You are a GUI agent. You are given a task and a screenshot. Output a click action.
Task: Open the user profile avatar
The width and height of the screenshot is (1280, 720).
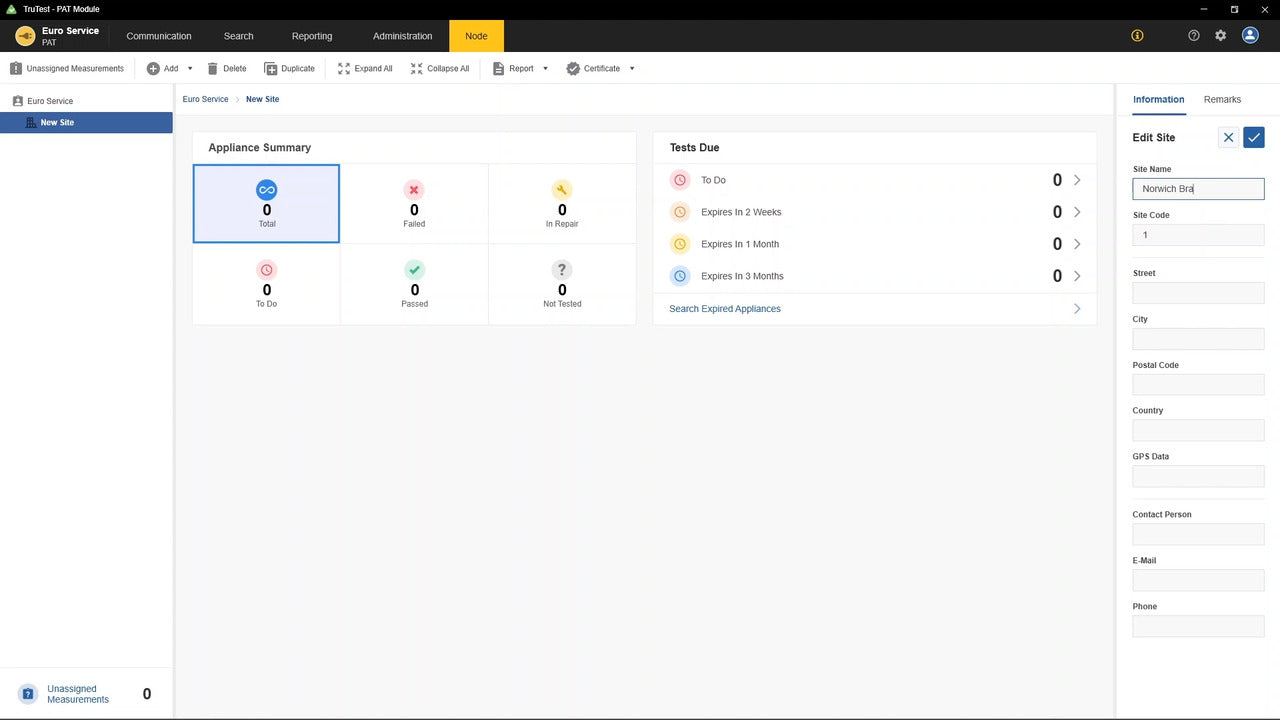(1250, 35)
